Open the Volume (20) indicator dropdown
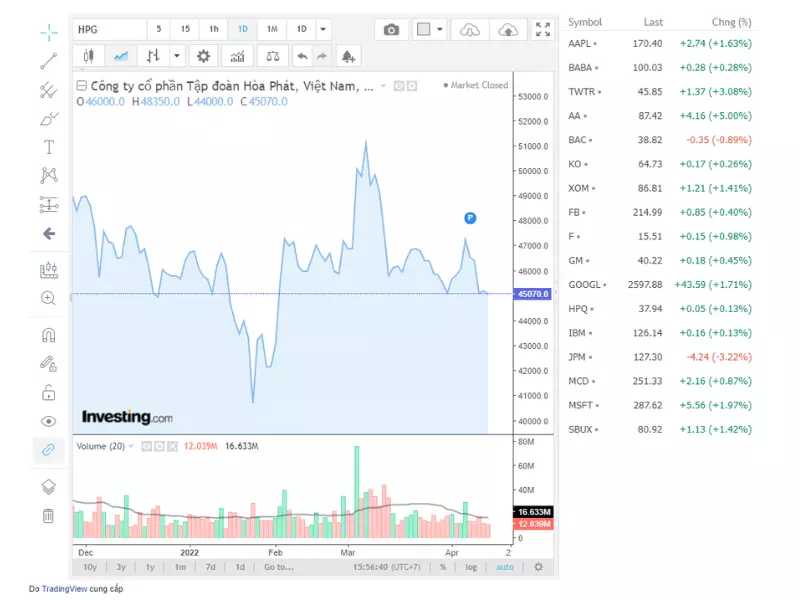Viewport: 800px width, 600px height. (x=131, y=446)
